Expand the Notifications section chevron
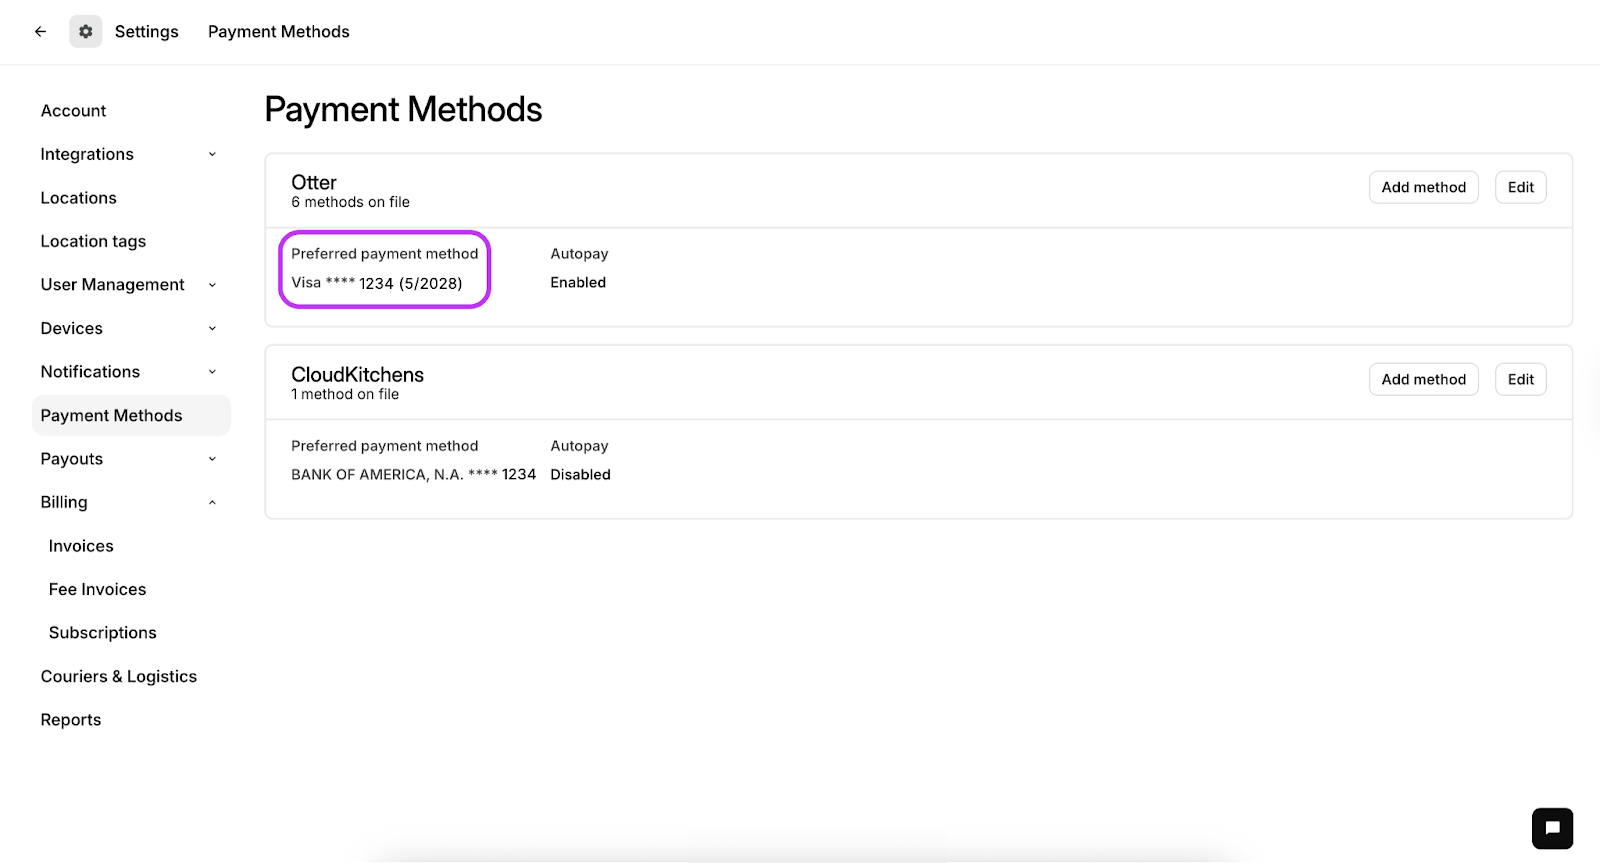 coord(212,372)
